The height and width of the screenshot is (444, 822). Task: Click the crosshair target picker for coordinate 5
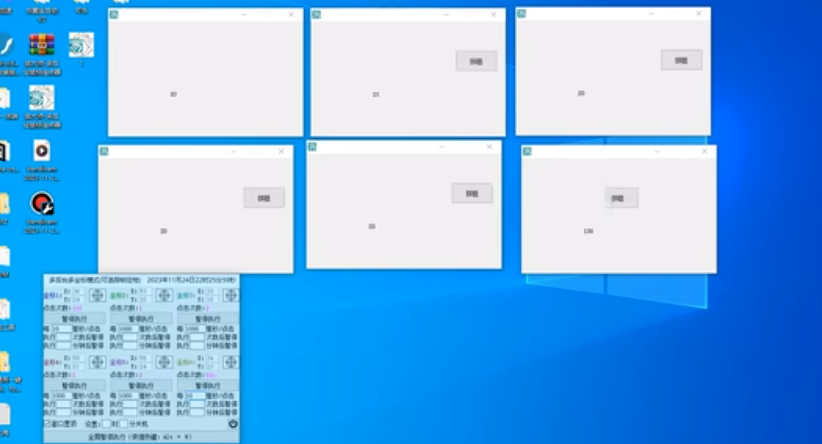[164, 362]
